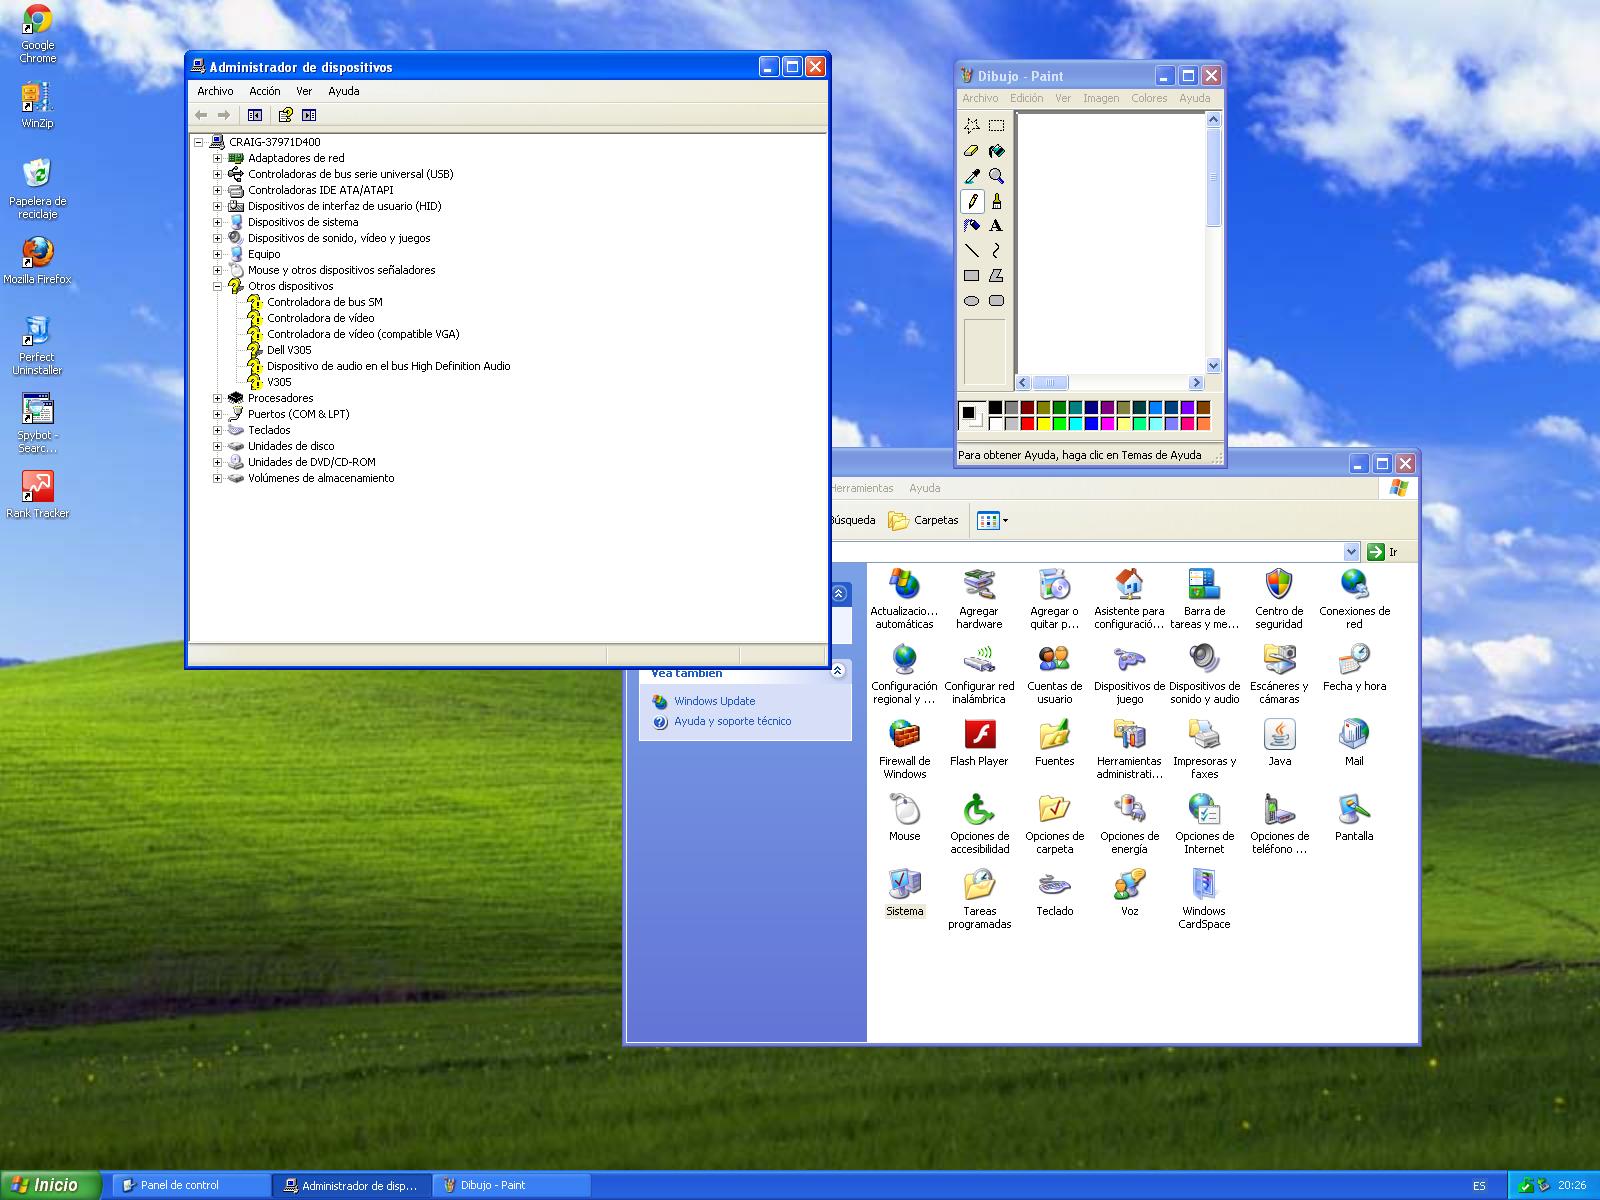The height and width of the screenshot is (1200, 1600).
Task: Select the Airbrush tool in Paint
Action: coord(971,226)
